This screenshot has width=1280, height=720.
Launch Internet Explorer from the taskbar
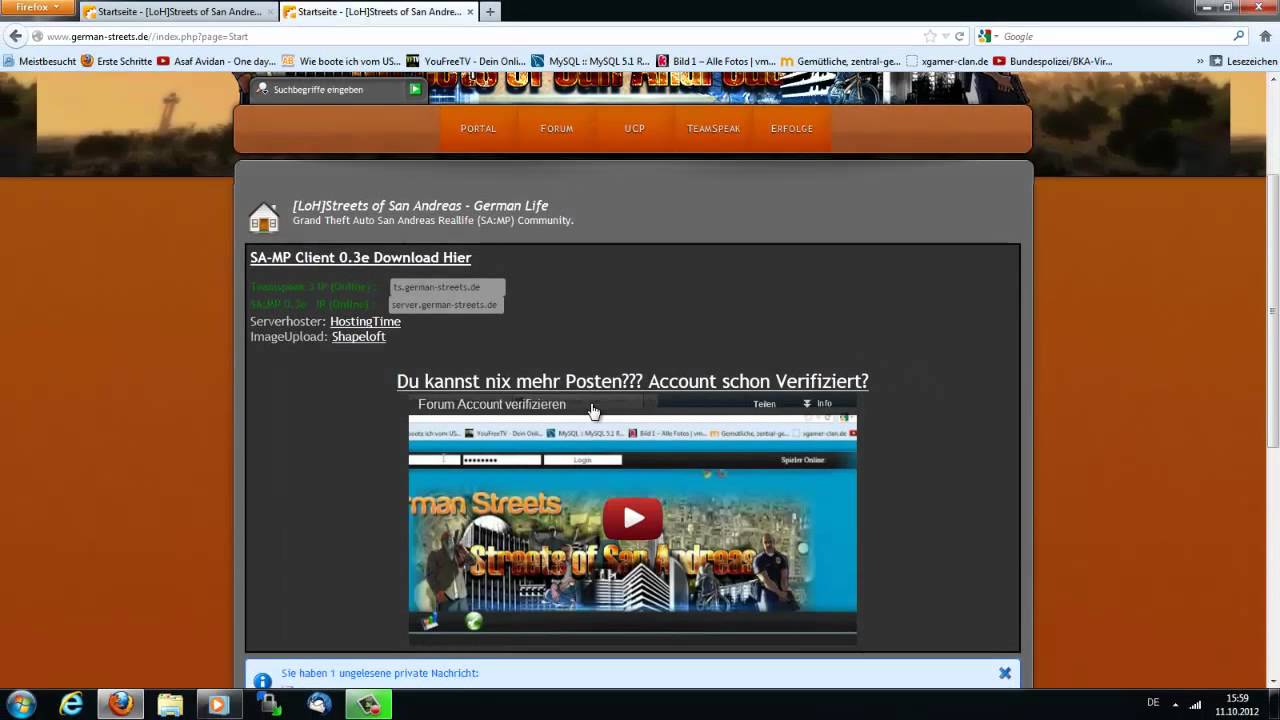tap(71, 704)
